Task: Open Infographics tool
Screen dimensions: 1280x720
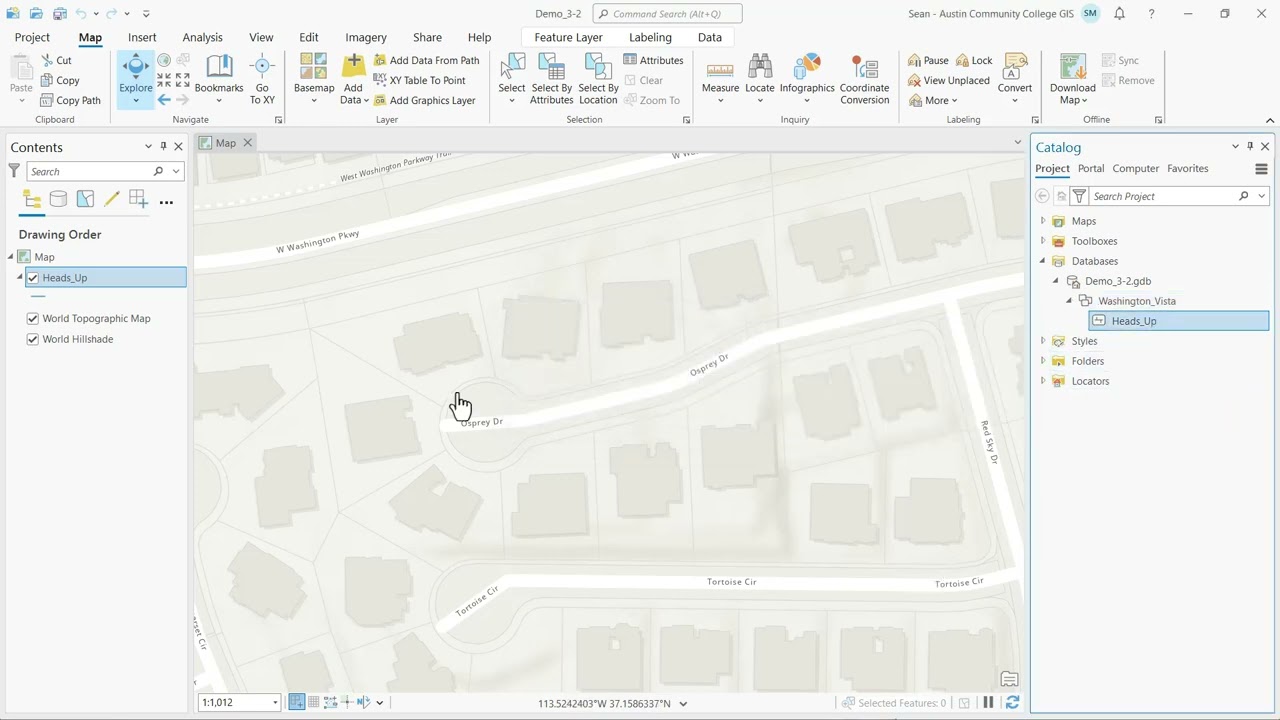Action: (x=807, y=78)
